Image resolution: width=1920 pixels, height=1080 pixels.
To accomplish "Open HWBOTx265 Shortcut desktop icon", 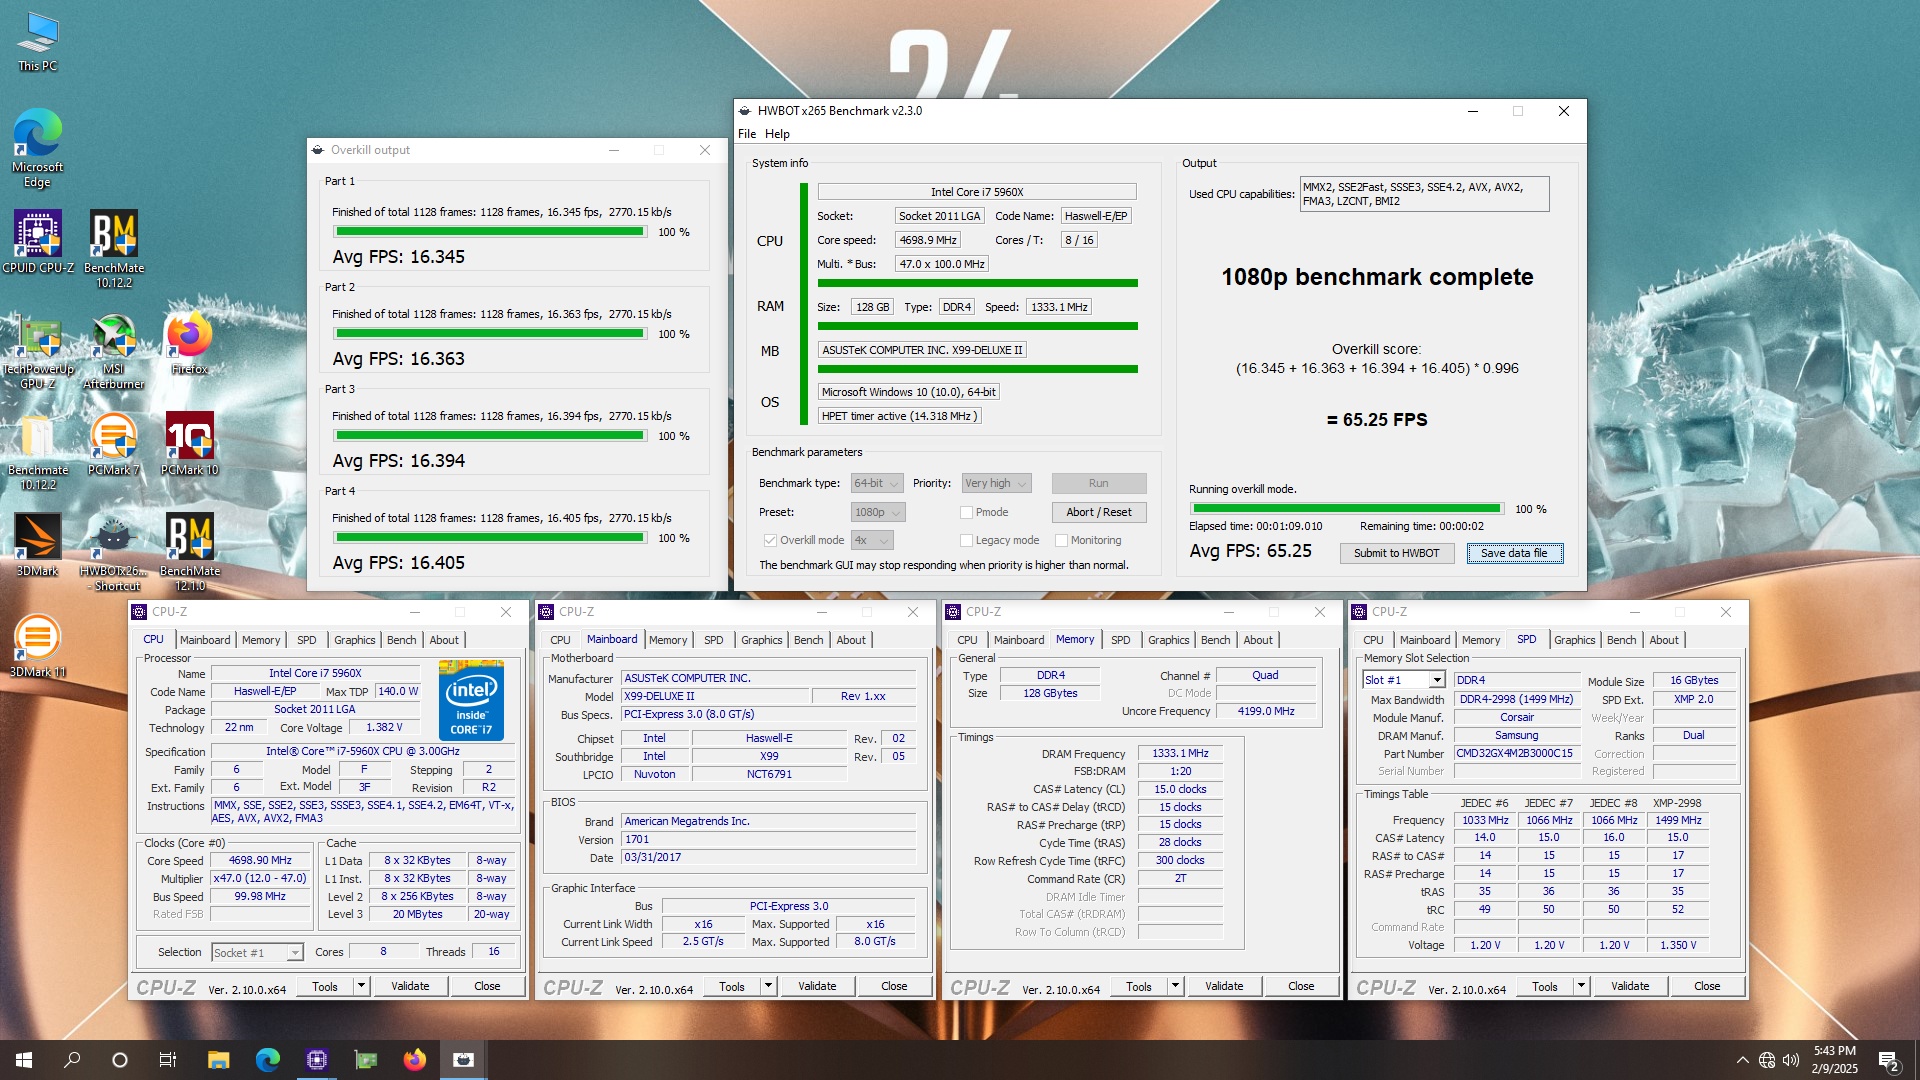I will [x=114, y=553].
